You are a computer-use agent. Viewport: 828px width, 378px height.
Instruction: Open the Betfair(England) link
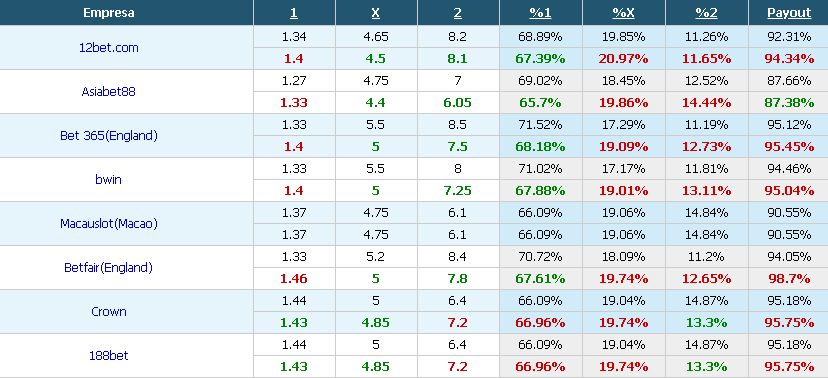(108, 268)
